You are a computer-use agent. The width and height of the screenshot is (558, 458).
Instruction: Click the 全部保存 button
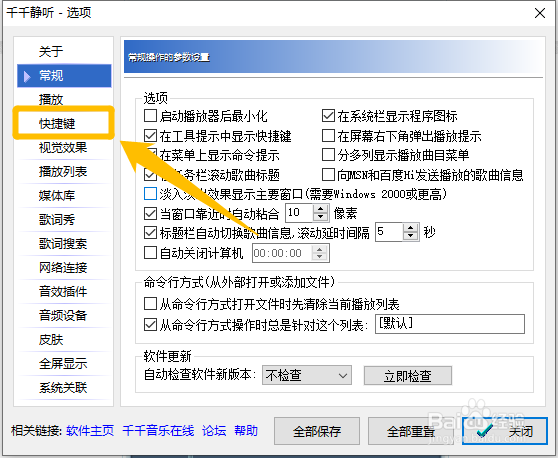click(x=317, y=431)
